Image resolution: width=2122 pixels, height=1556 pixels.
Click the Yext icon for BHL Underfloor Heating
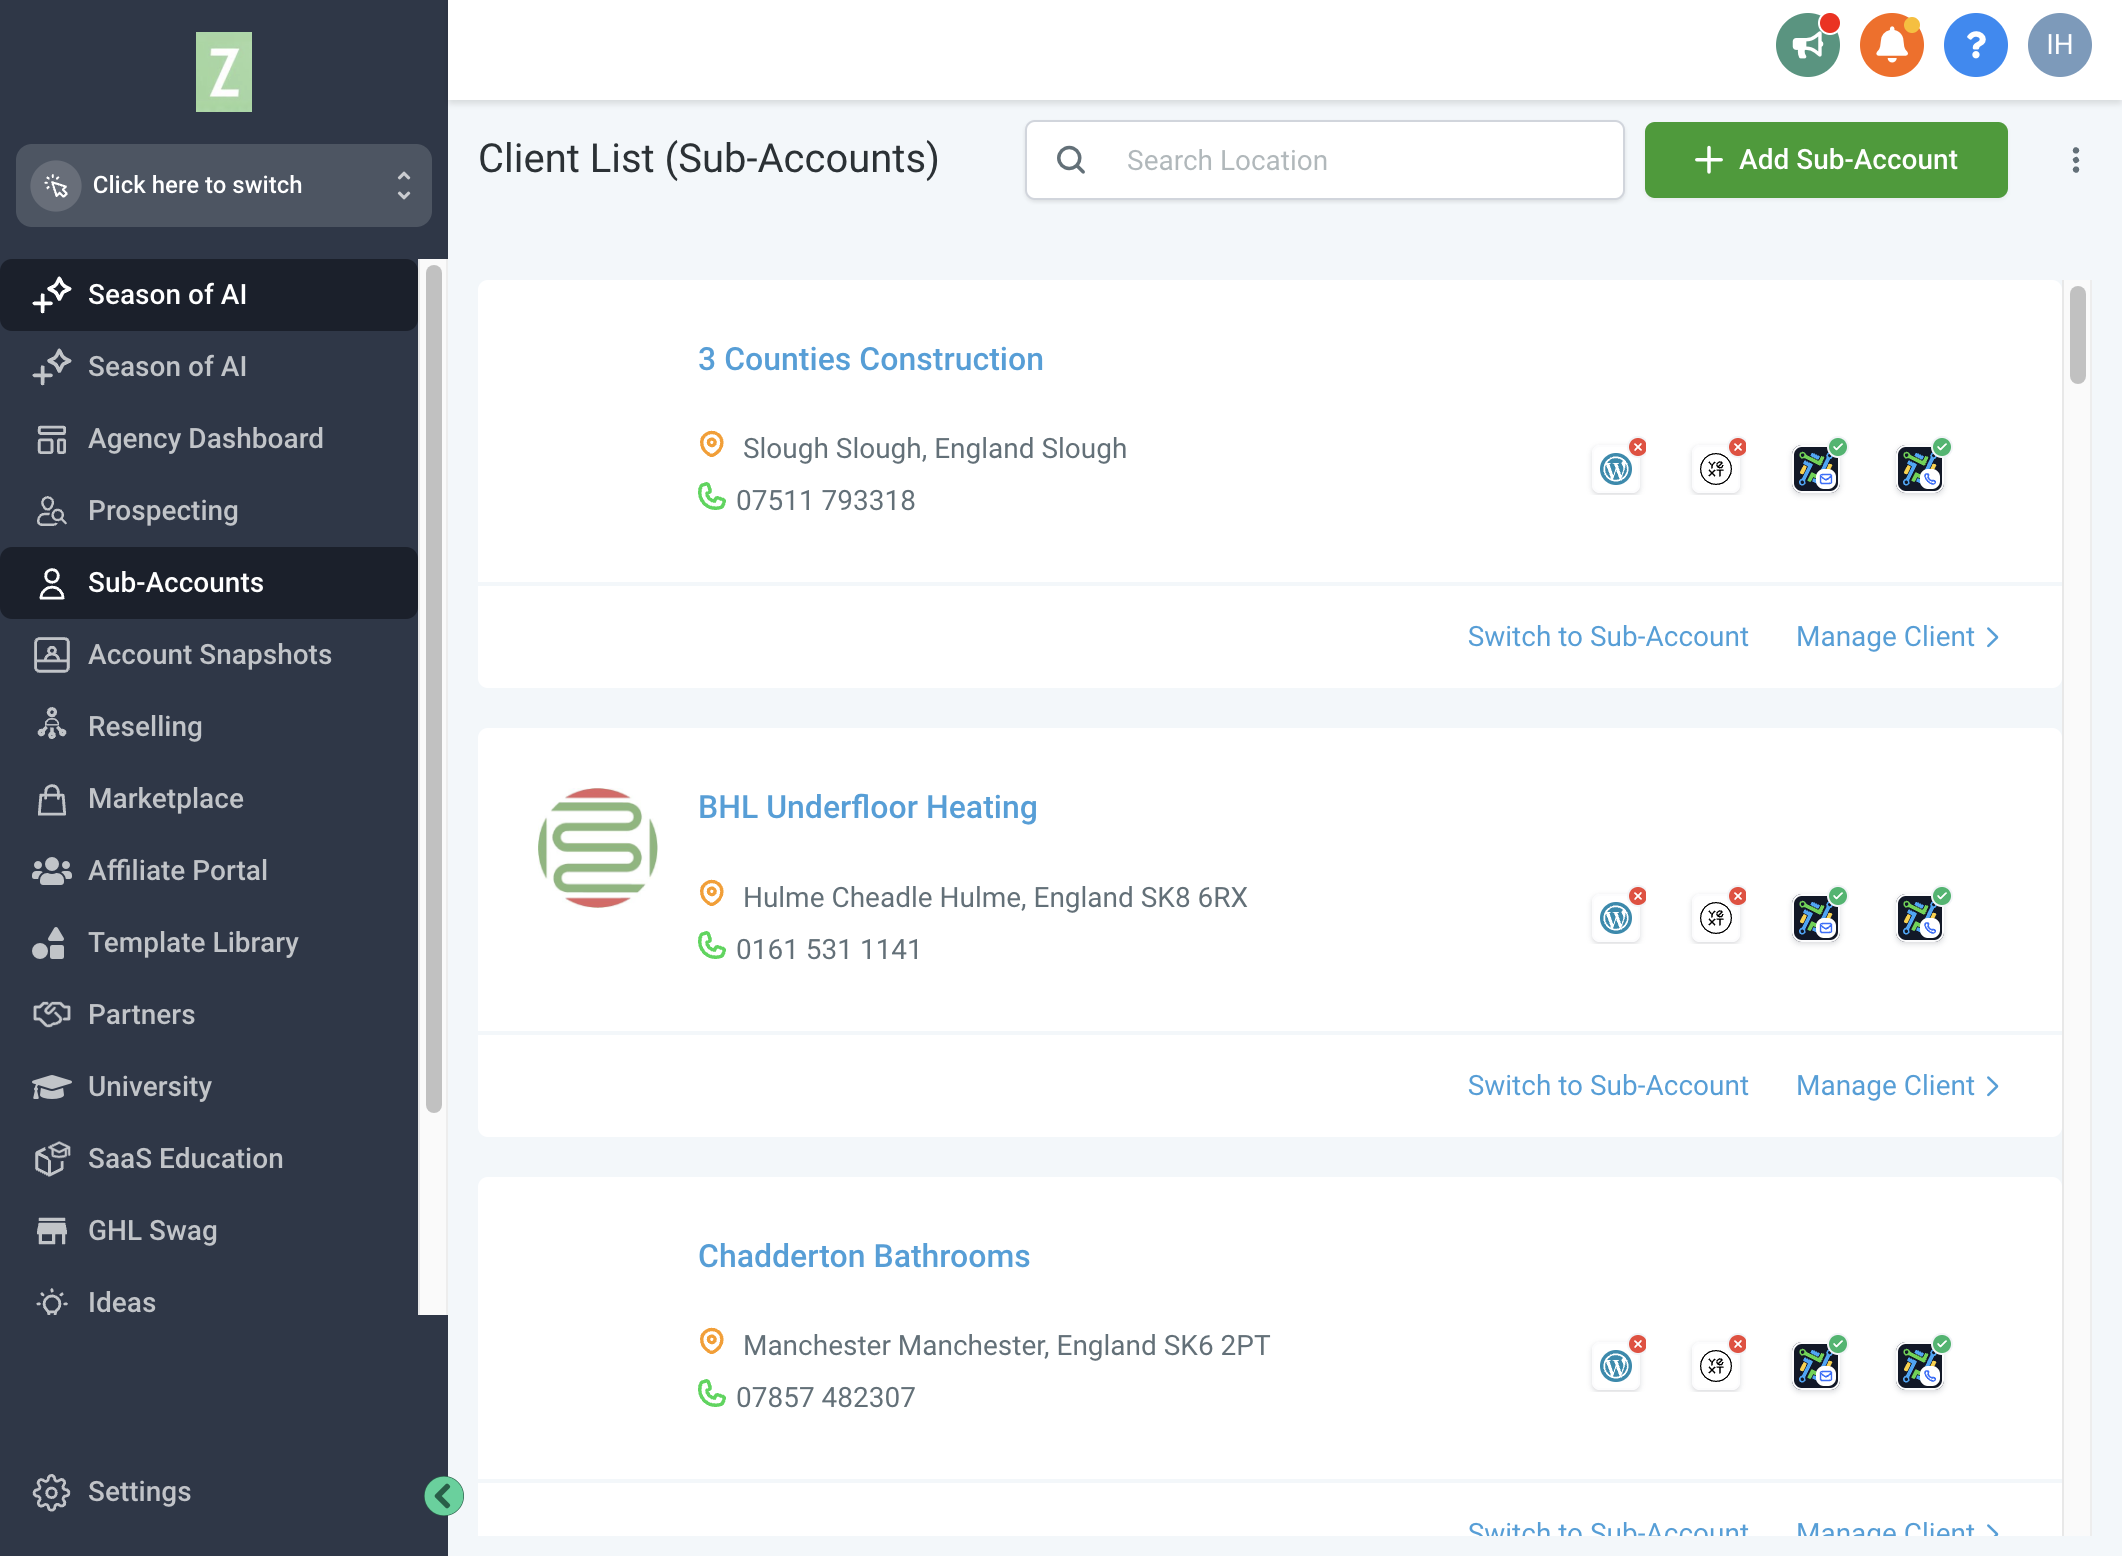click(1716, 918)
